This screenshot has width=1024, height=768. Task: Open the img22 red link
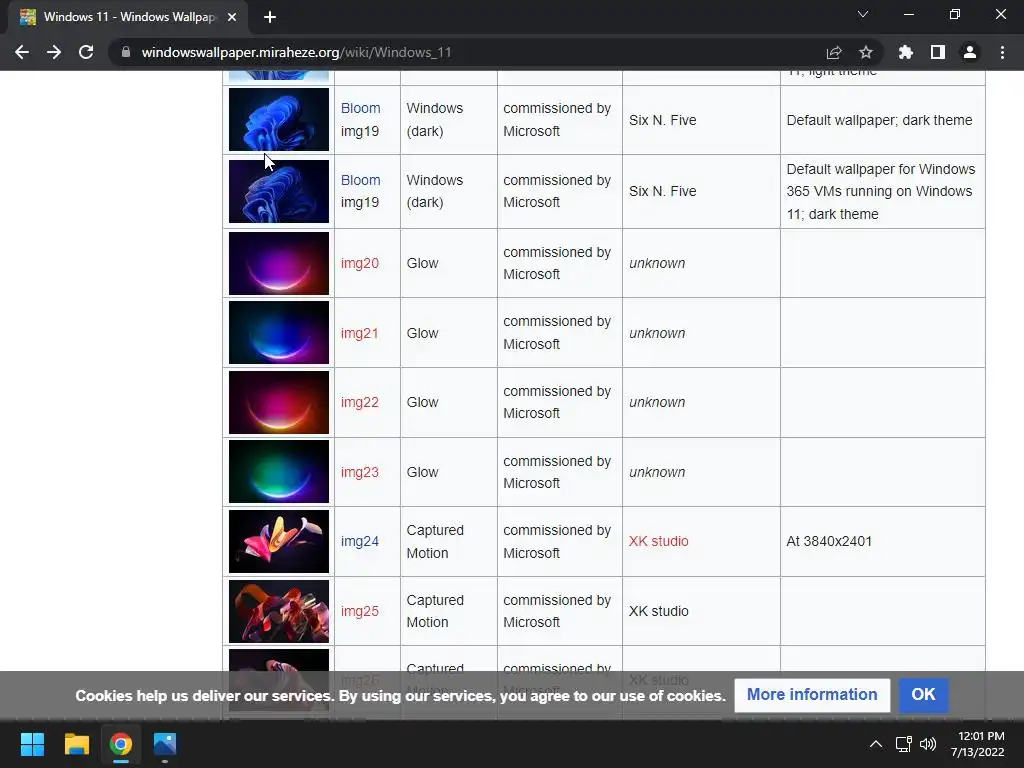coord(360,402)
